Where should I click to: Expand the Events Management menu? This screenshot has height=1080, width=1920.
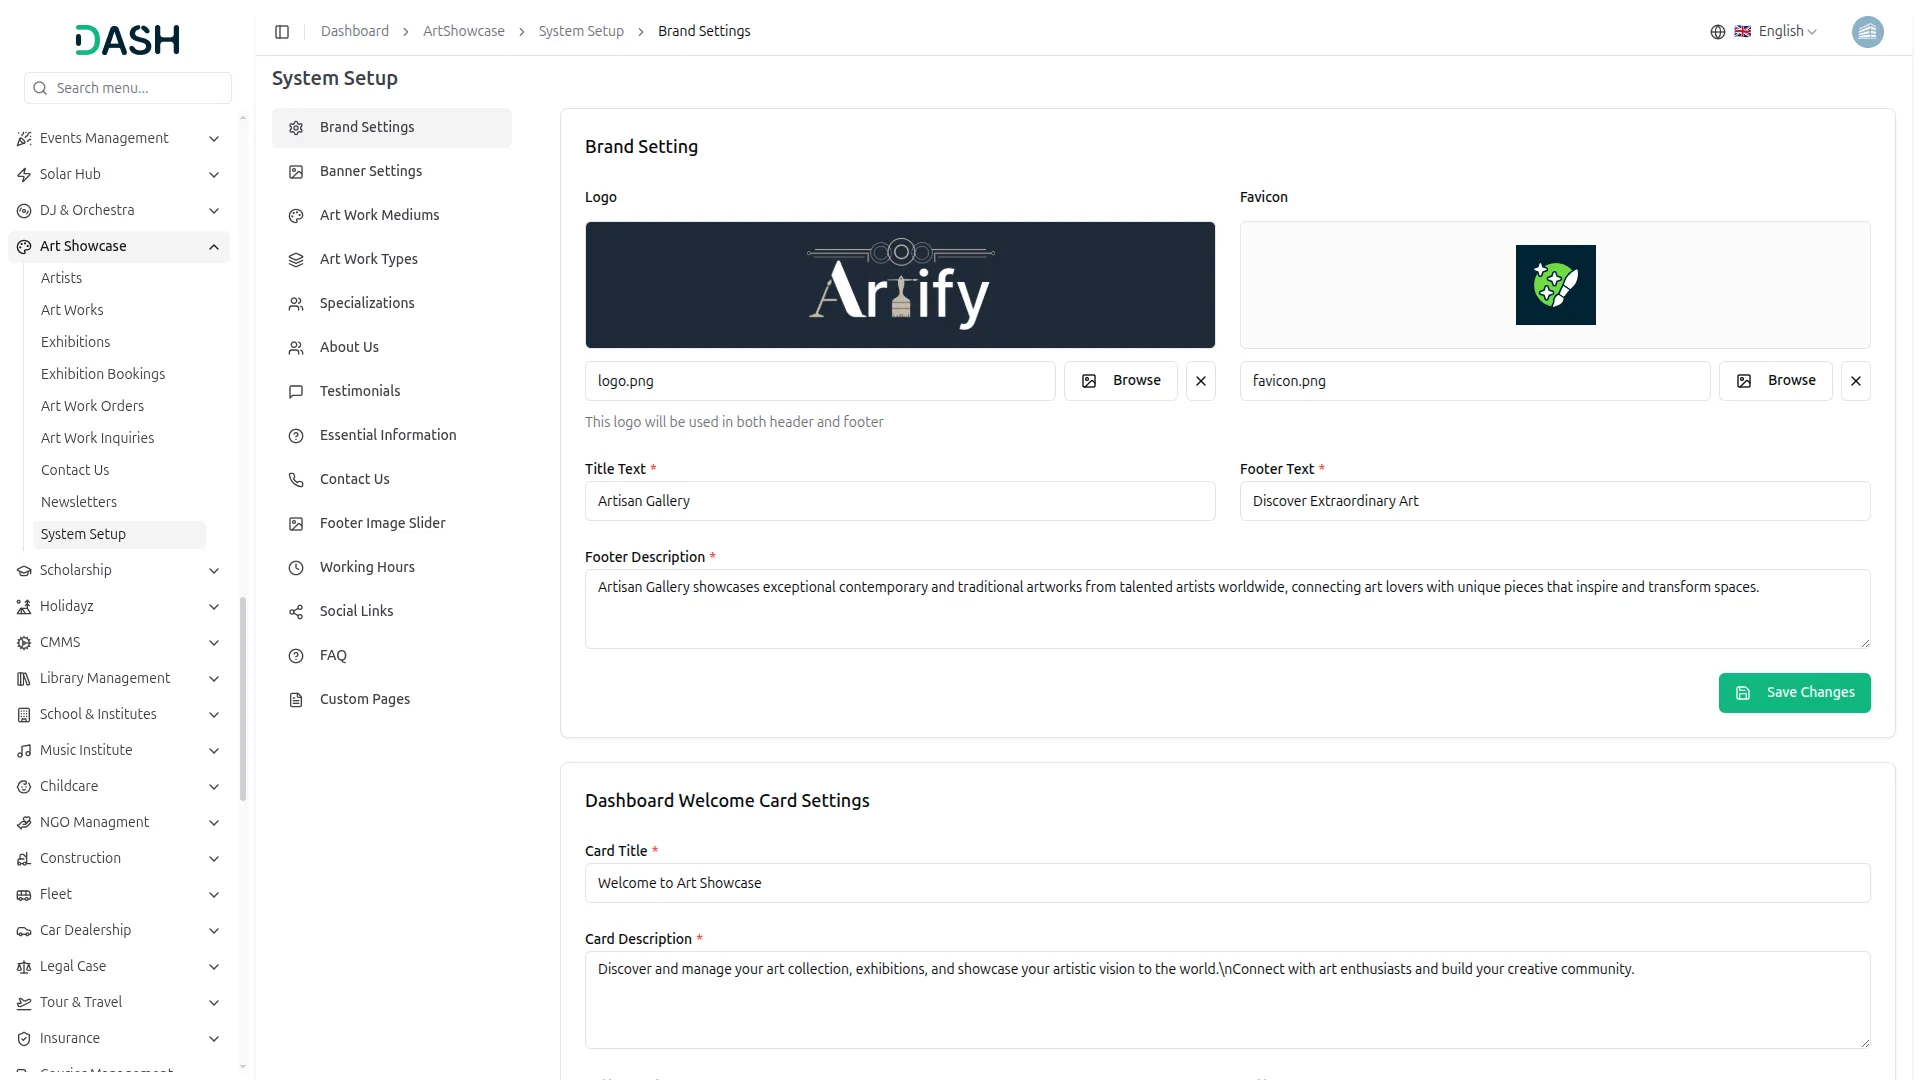(x=214, y=139)
